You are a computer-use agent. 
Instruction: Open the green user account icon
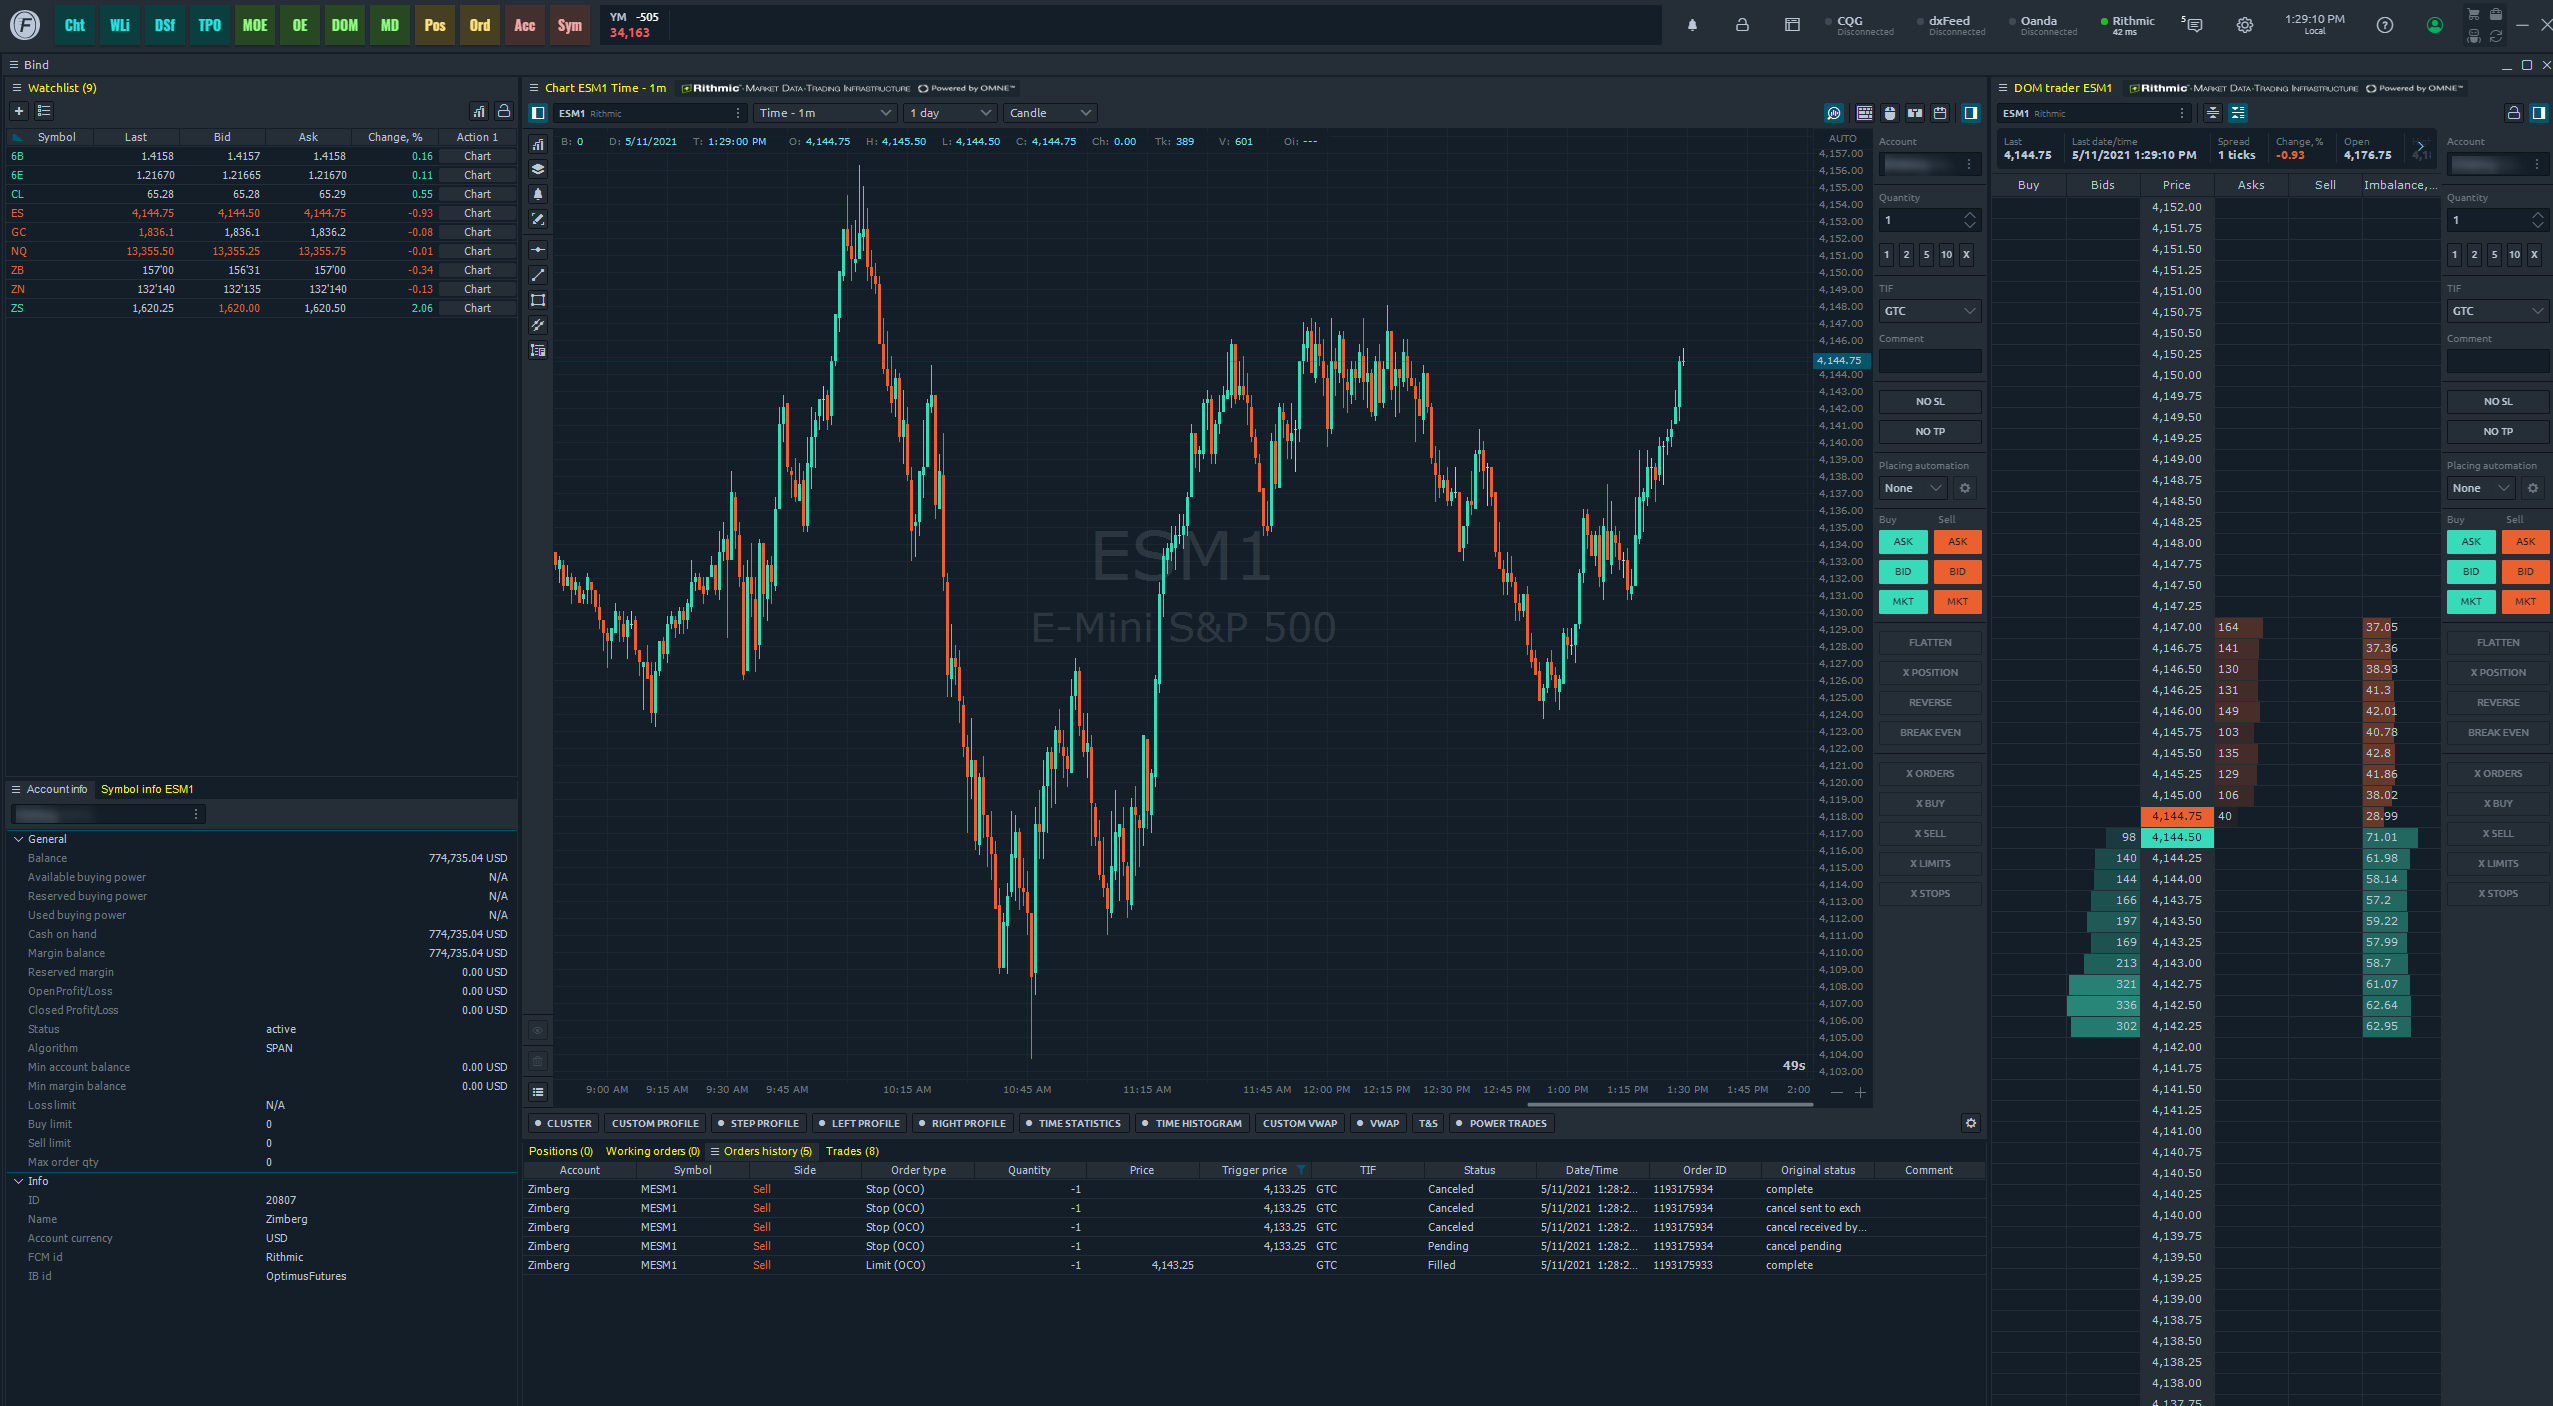[2435, 25]
